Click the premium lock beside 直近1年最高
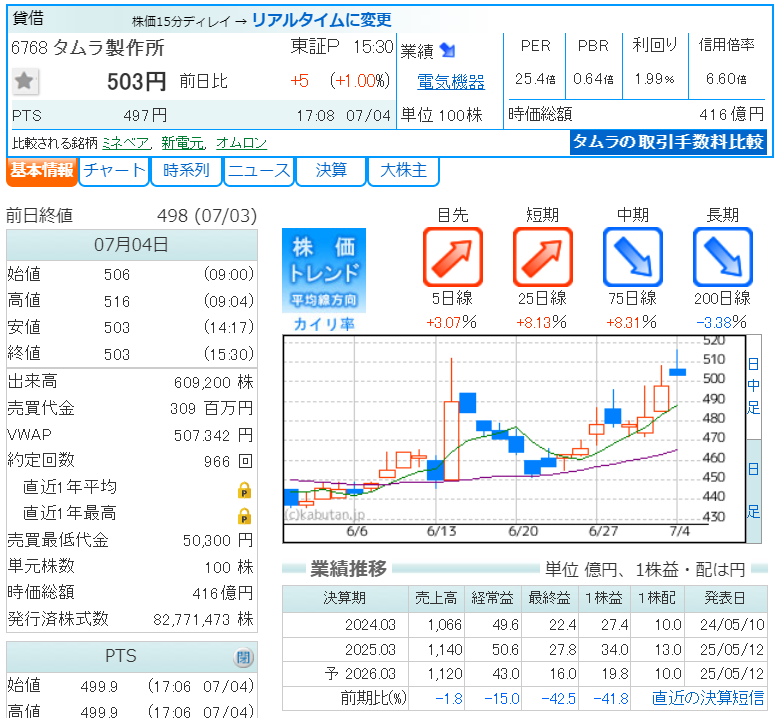 tap(244, 516)
